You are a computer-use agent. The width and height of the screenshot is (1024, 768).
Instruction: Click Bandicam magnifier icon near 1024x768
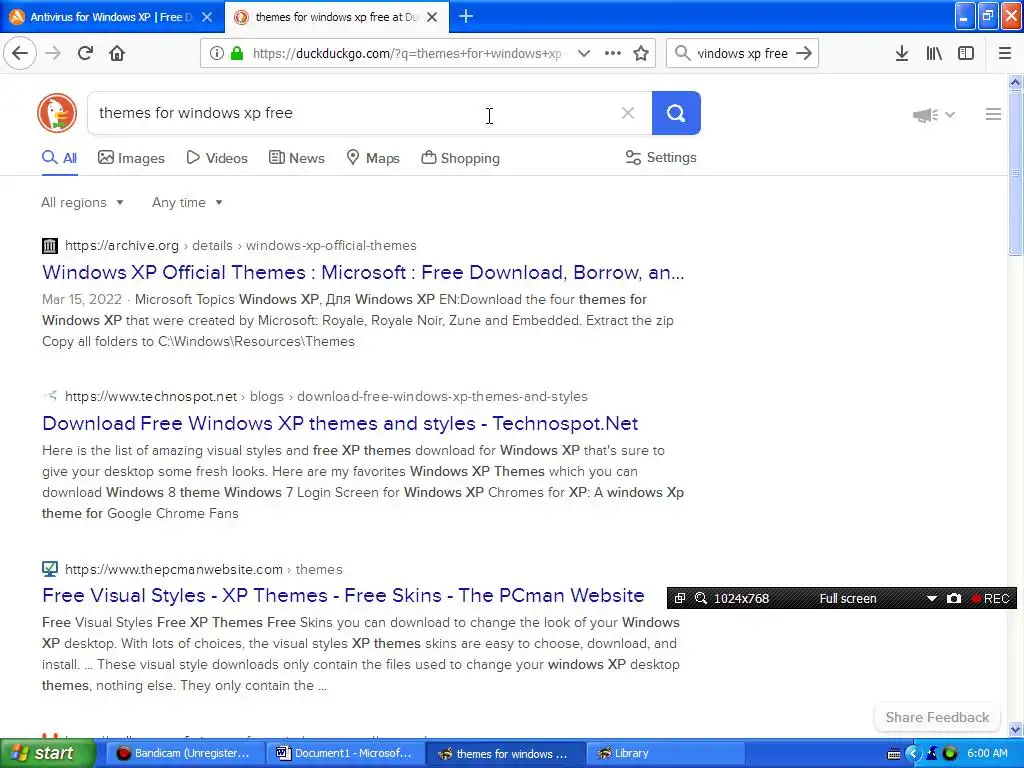tap(701, 598)
